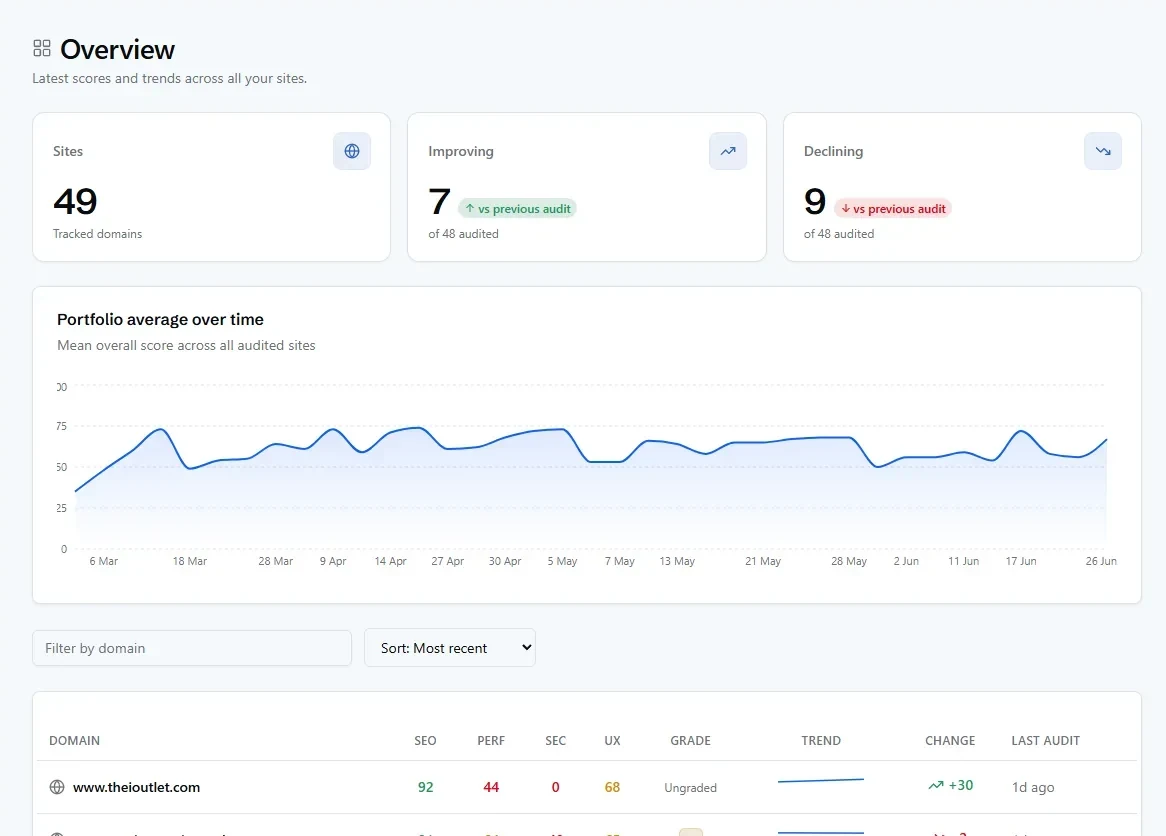The height and width of the screenshot is (836, 1166).
Task: Click the SEC column header
Action: 555,741
